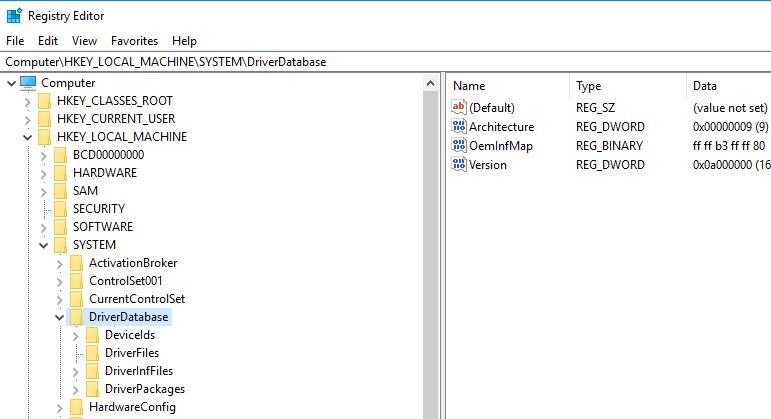This screenshot has height=419, width=771.
Task: Collapse the SYSTEM chevron
Action: pos(44,245)
